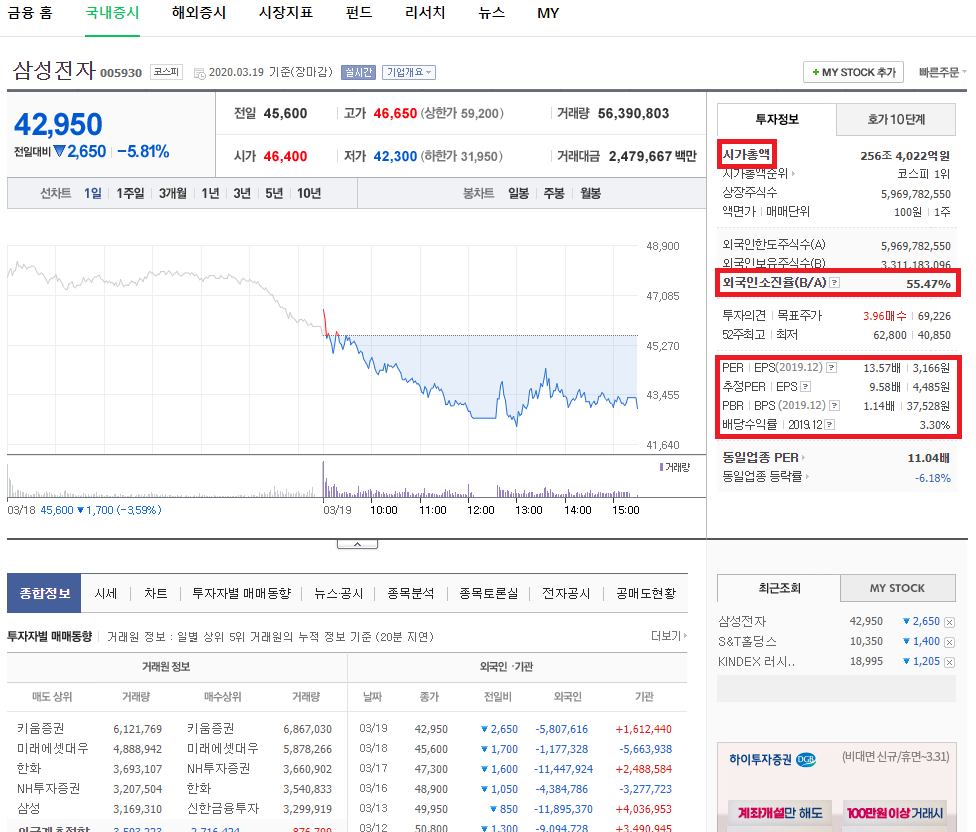Select 1주일 line chart range
The height and width of the screenshot is (832, 976).
[x=130, y=194]
